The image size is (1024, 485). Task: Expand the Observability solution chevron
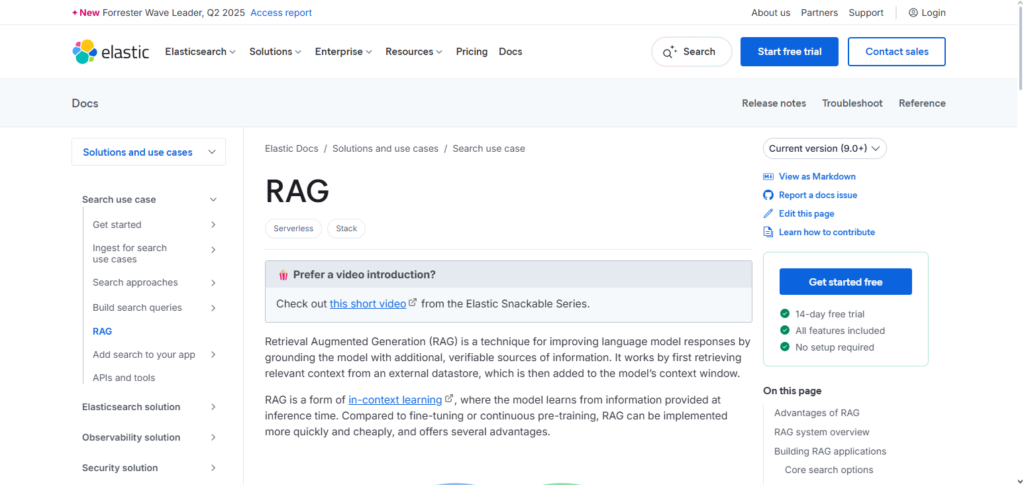213,437
